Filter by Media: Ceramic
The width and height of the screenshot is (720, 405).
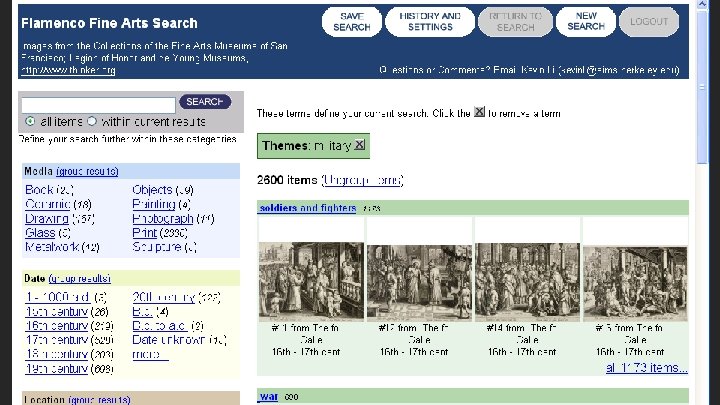coord(48,204)
